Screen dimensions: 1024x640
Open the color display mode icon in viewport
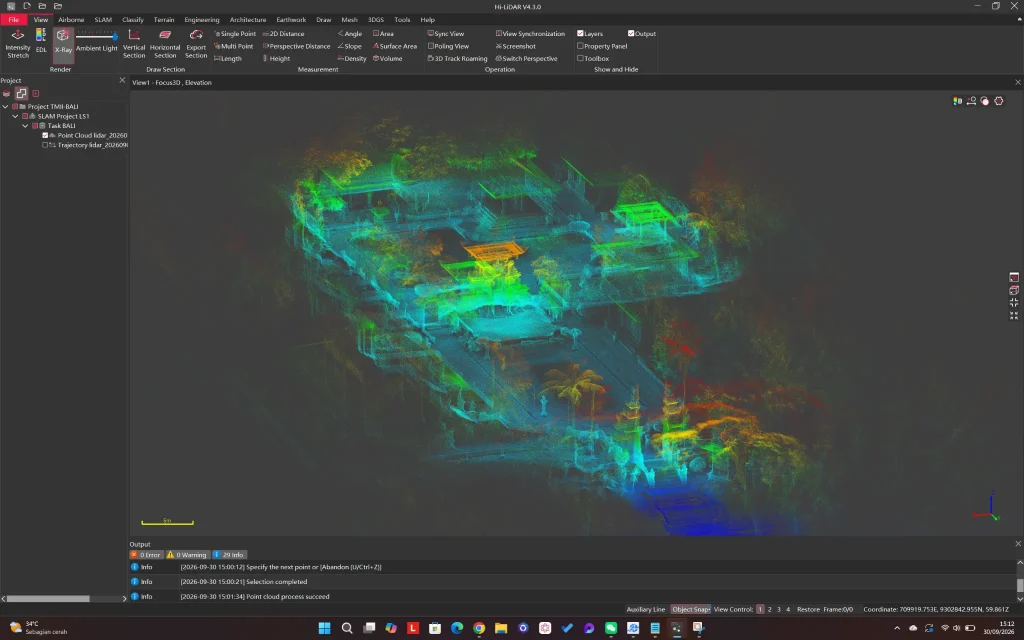pyautogui.click(x=957, y=101)
